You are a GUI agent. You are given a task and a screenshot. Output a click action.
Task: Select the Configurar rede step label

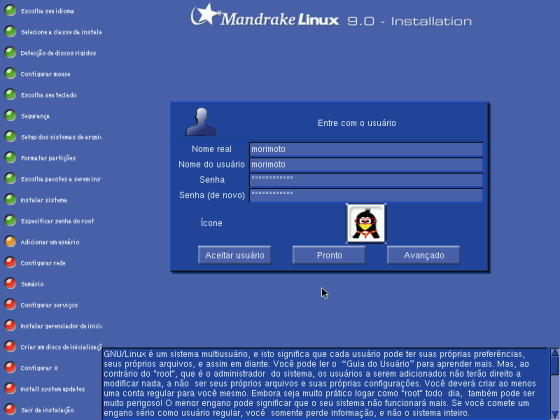(x=43, y=263)
